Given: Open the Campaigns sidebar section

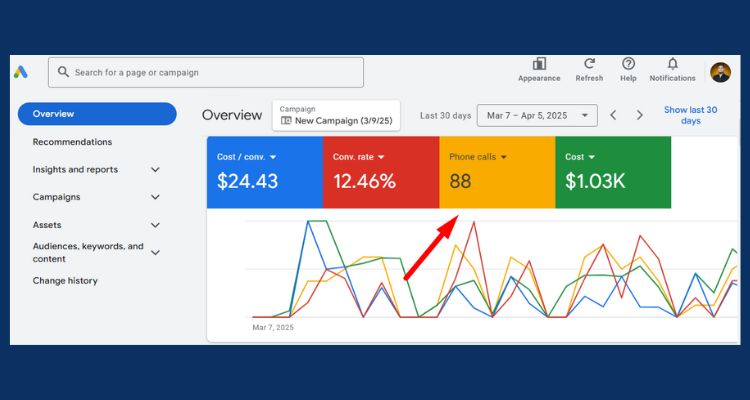Looking at the screenshot, I should 56,197.
